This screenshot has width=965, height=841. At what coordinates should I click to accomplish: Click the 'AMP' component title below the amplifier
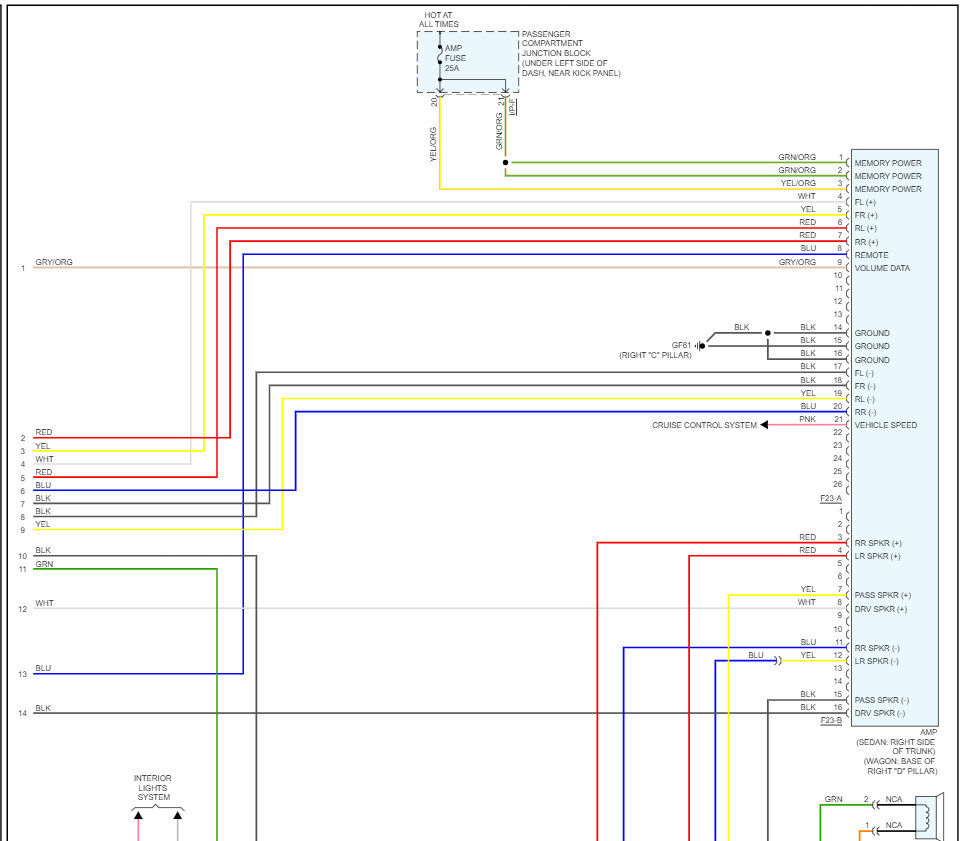(928, 732)
